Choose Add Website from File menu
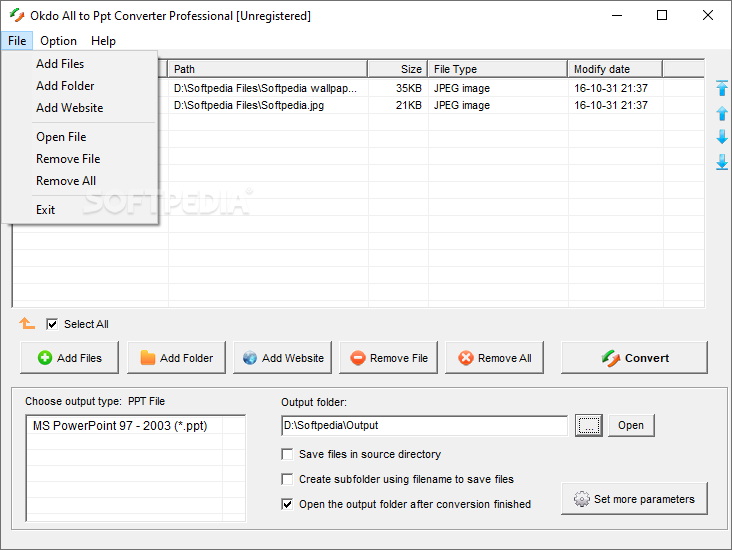The width and height of the screenshot is (732, 550). [79, 108]
